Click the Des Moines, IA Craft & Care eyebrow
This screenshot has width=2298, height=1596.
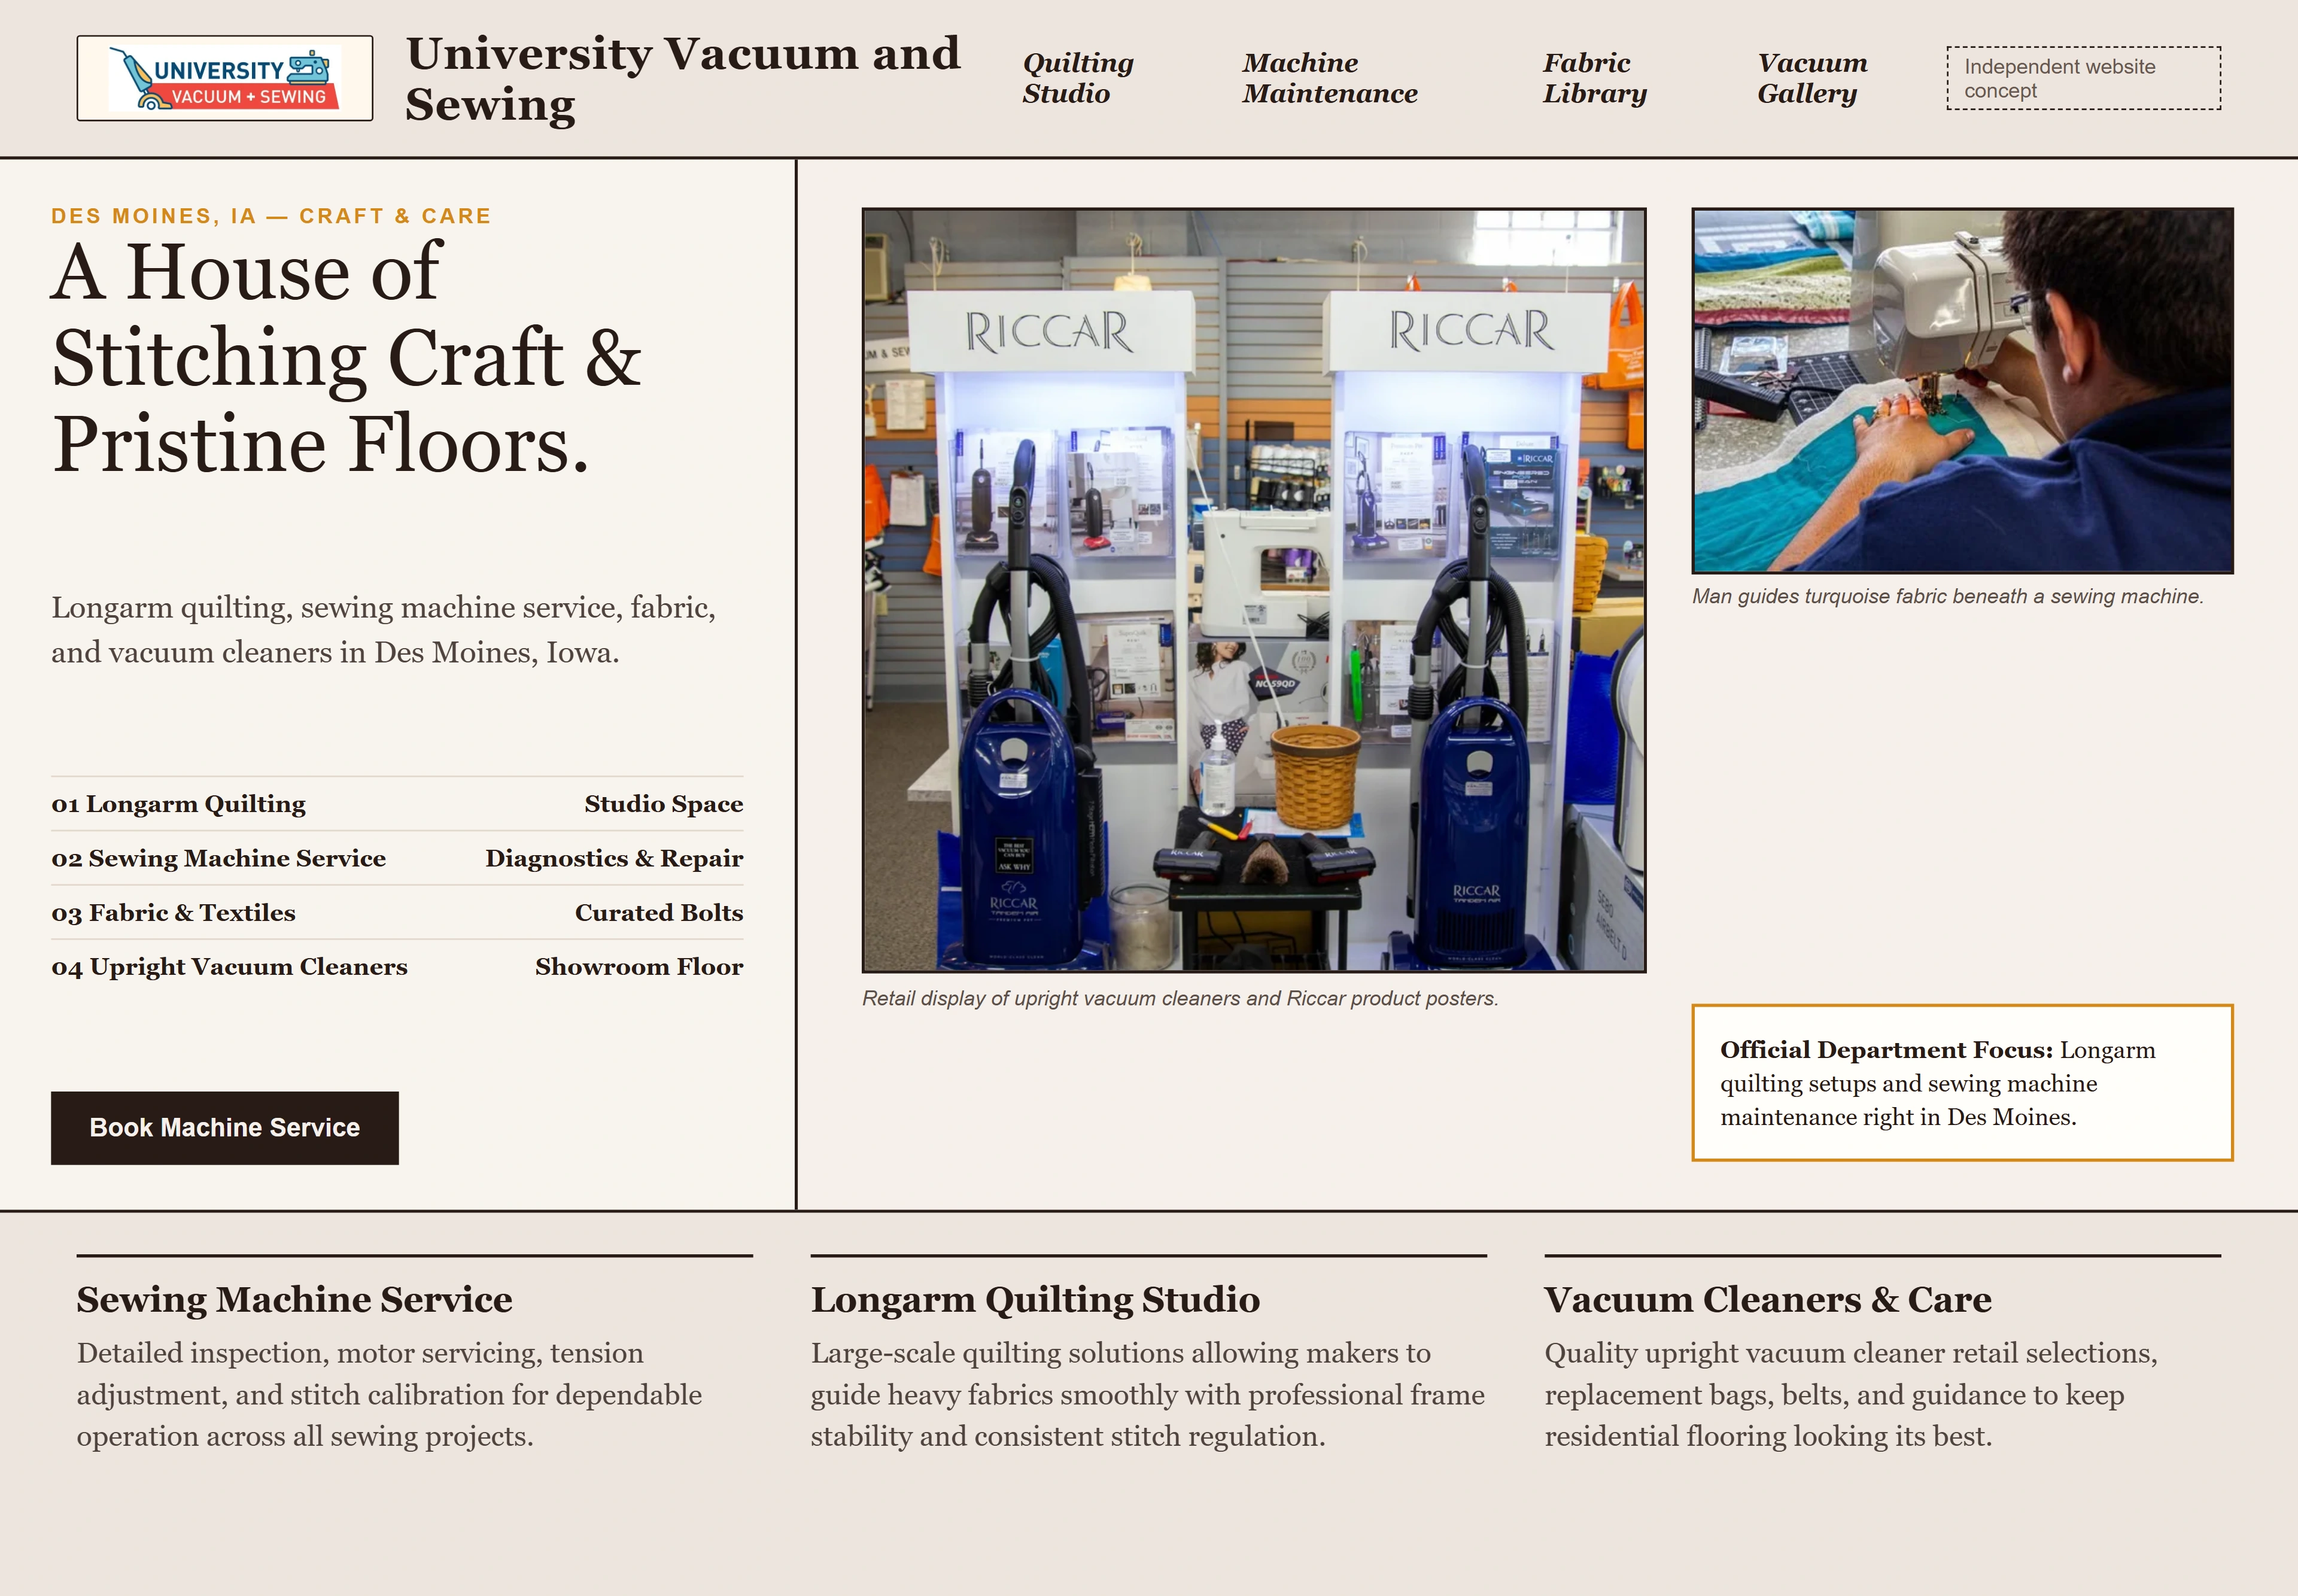click(x=271, y=216)
